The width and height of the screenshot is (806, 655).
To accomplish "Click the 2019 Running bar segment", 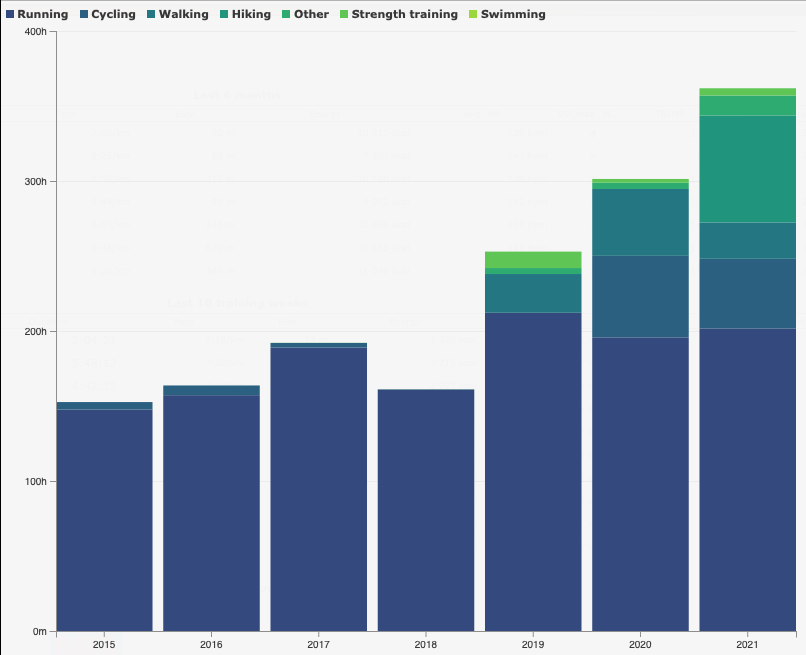I will coord(533,471).
